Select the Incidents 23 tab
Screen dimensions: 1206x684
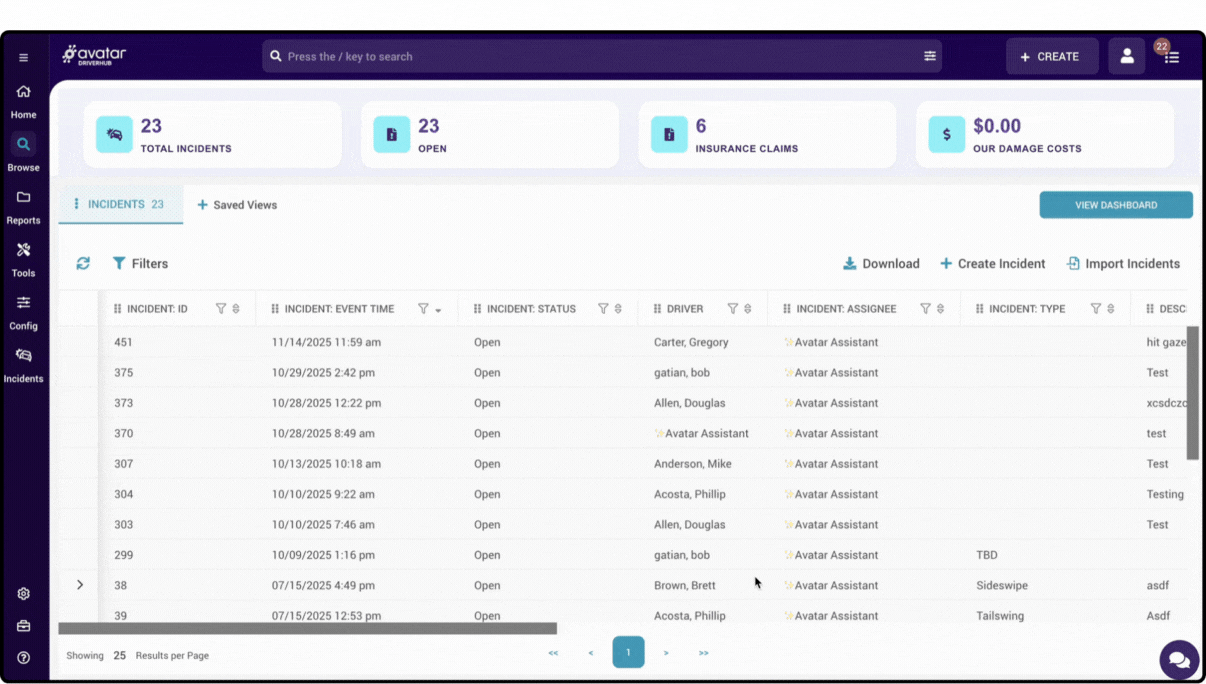pyautogui.click(x=120, y=204)
